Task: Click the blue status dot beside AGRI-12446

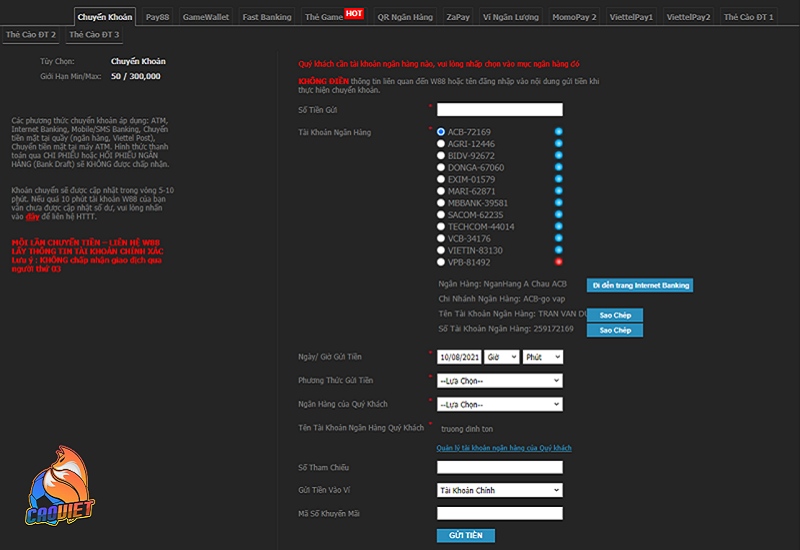Action: coord(559,143)
